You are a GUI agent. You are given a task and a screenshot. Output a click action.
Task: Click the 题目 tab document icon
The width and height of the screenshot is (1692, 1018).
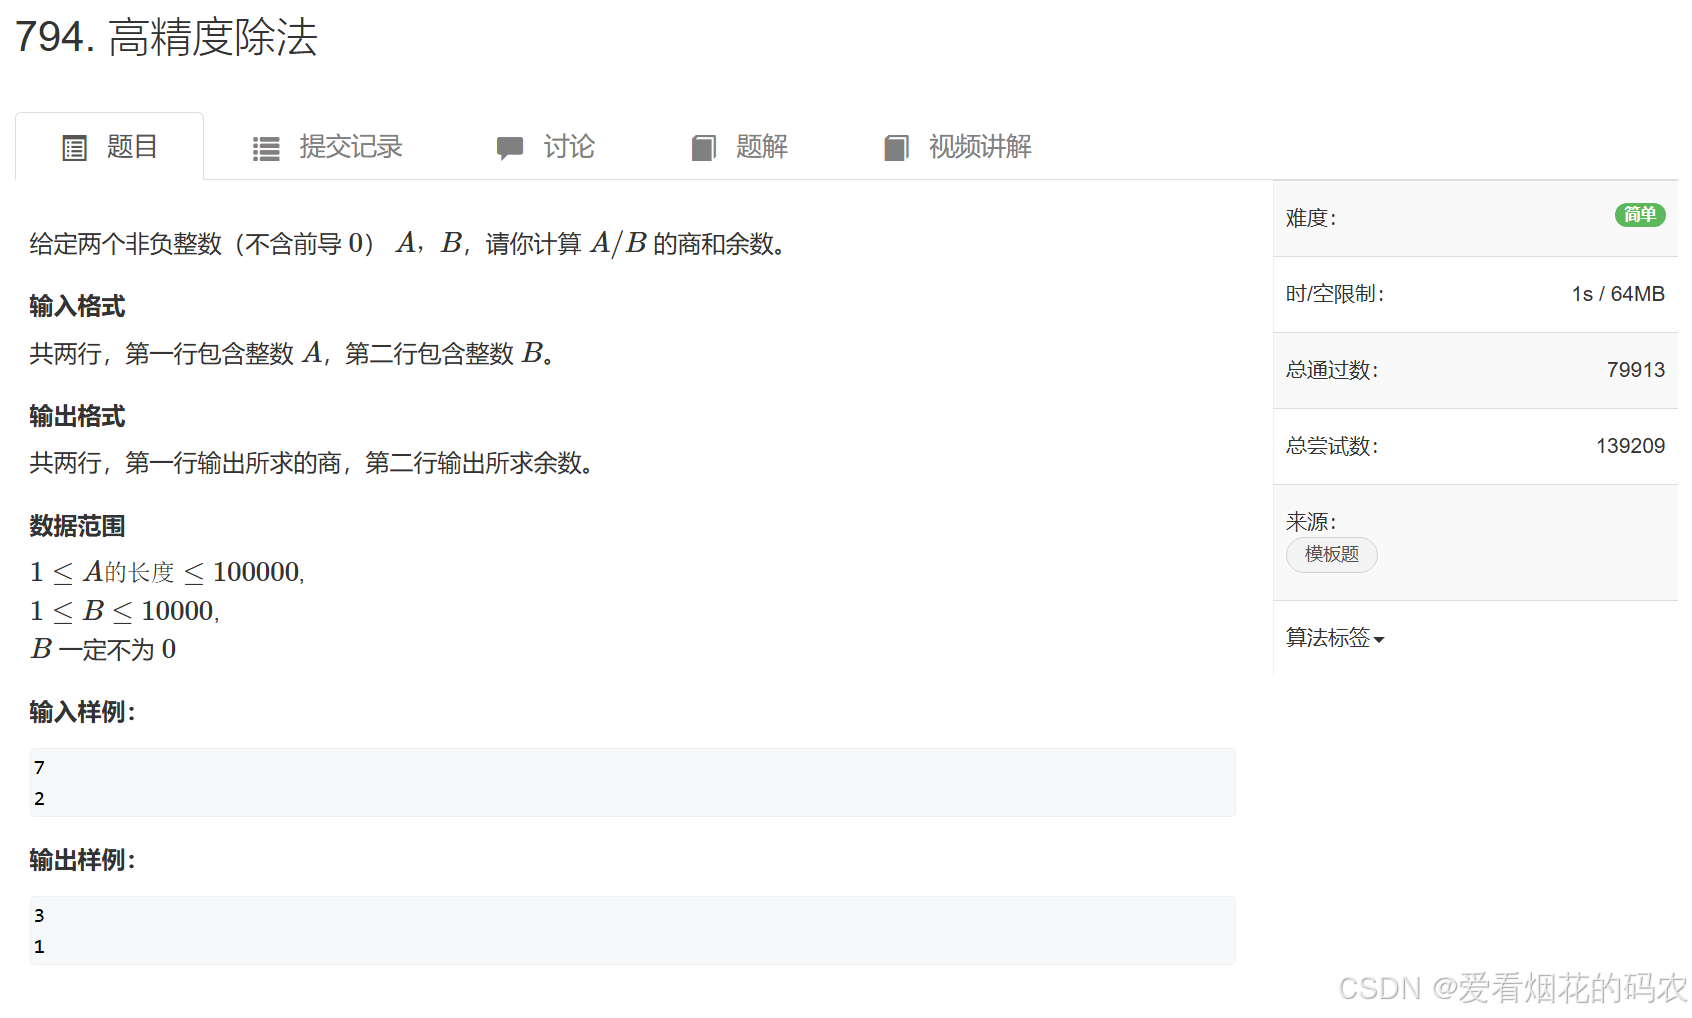pos(74,149)
